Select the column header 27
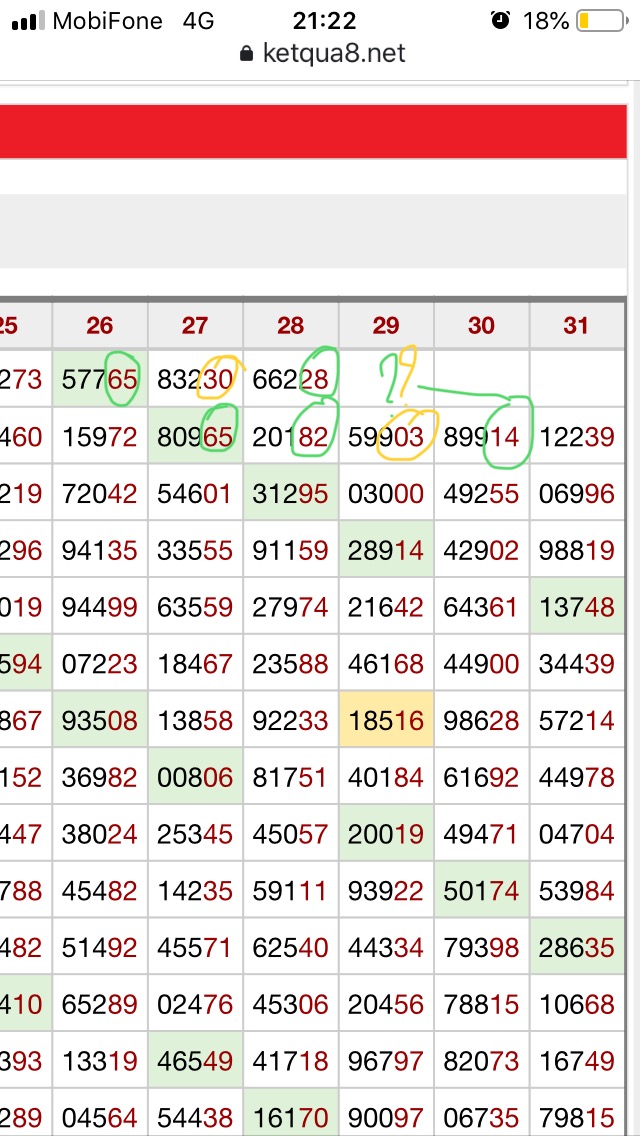640x1136 pixels. pos(195,325)
